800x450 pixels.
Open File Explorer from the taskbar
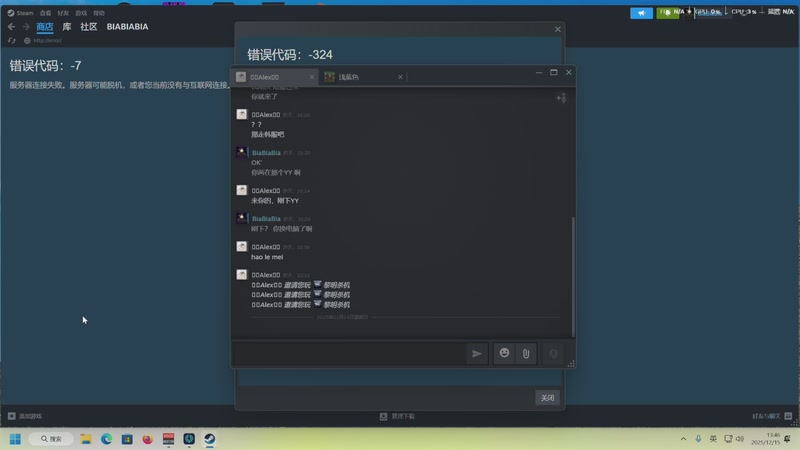[x=86, y=439]
